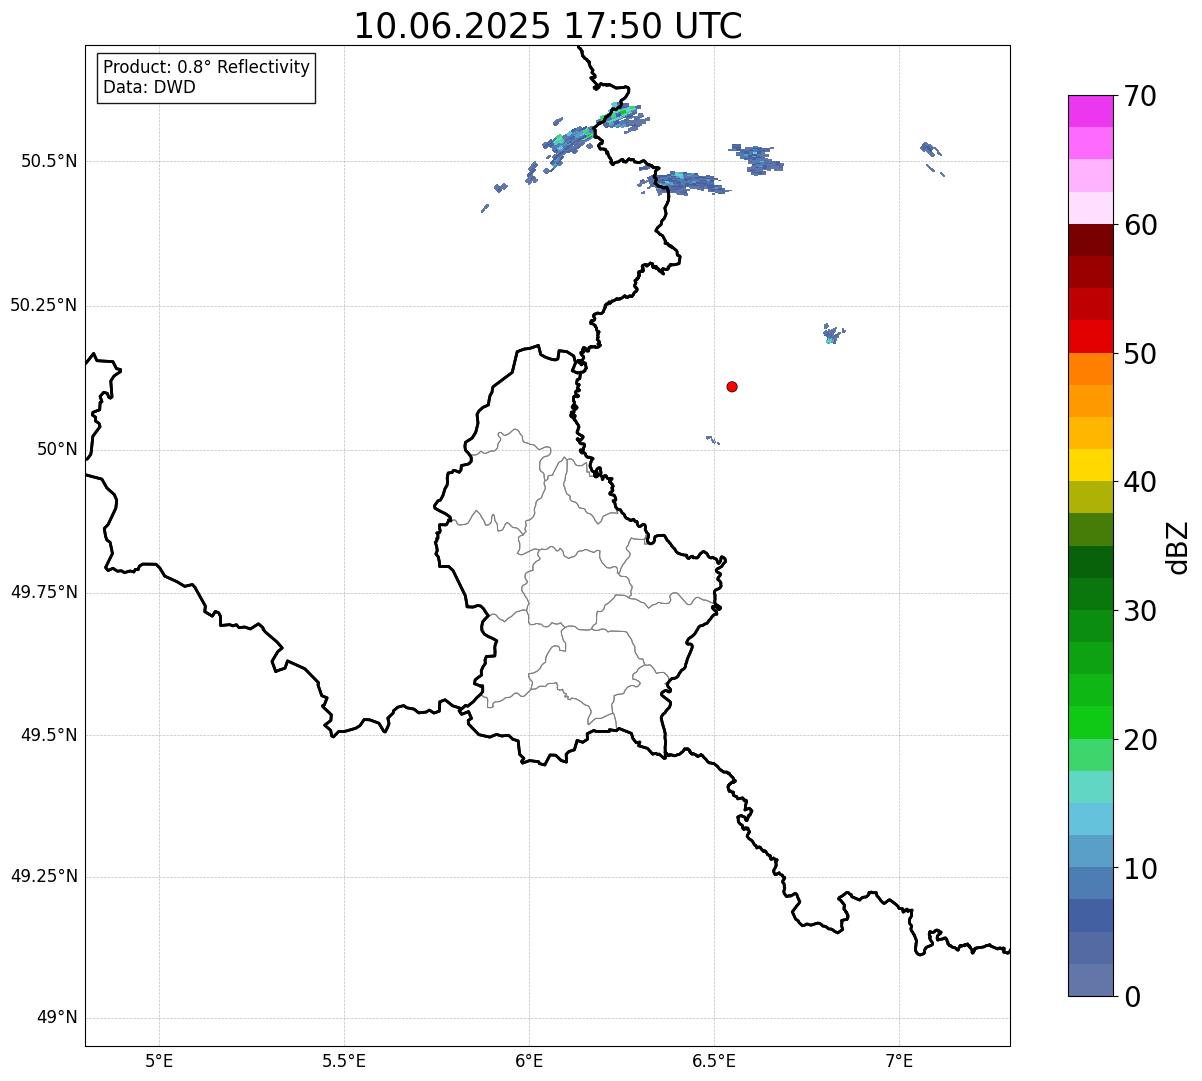Click the 6.5°E longitude label

pos(714,1061)
